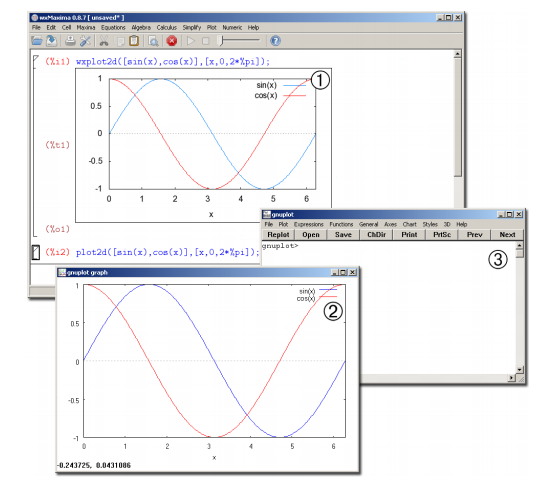This screenshot has width=537, height=481.
Task: Open the Functions menu in gnuplot
Action: pyautogui.click(x=341, y=224)
